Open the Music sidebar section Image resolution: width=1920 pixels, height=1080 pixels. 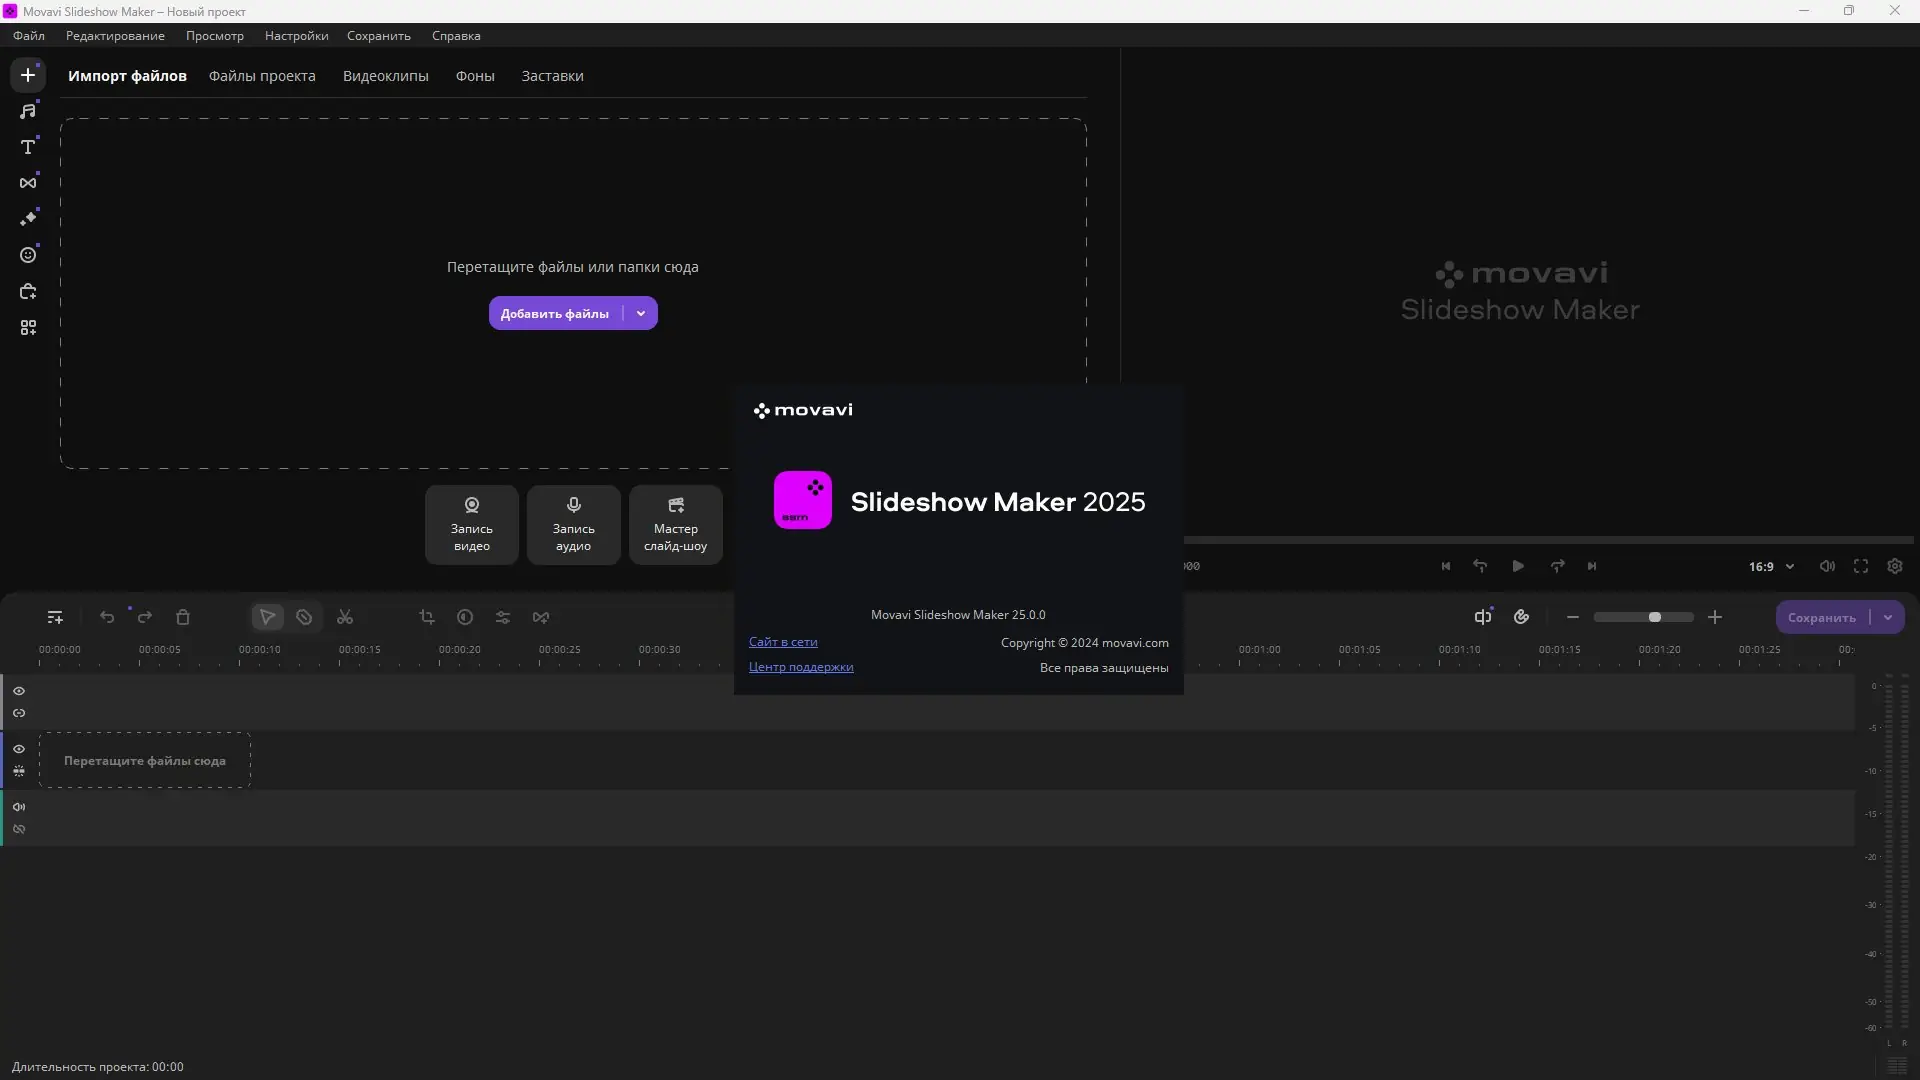pyautogui.click(x=28, y=111)
